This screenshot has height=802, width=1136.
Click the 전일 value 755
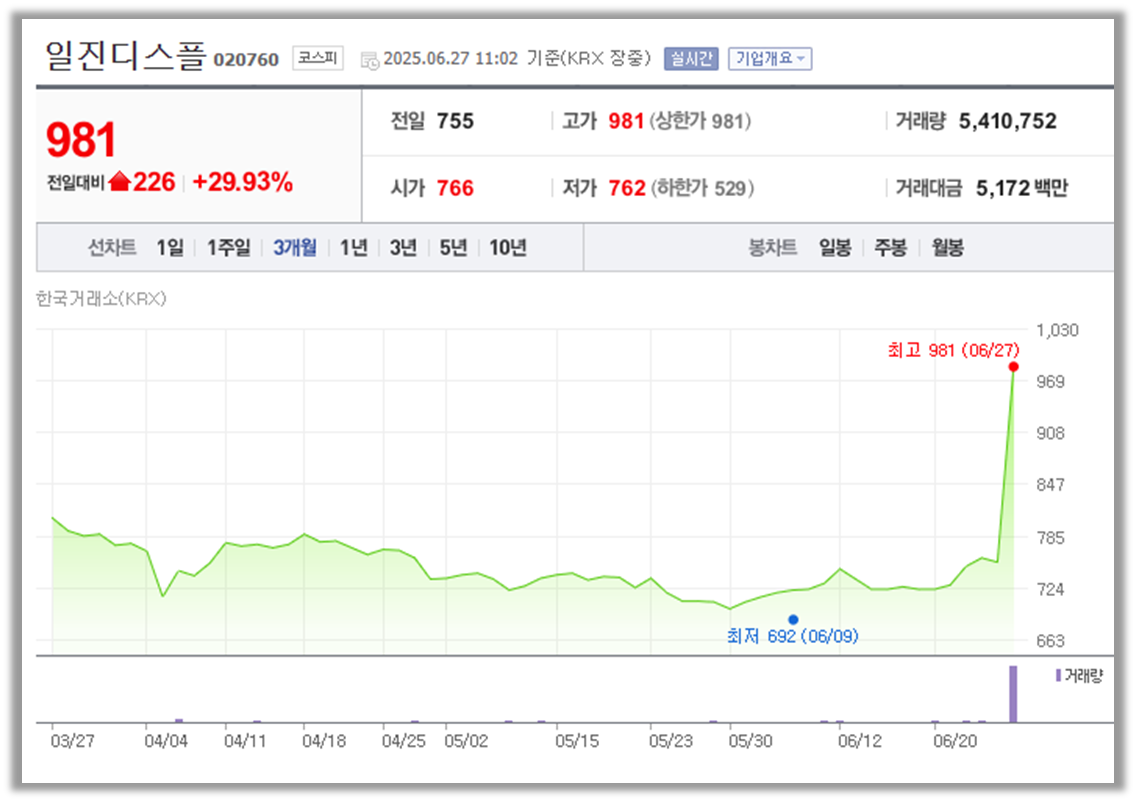pos(455,121)
